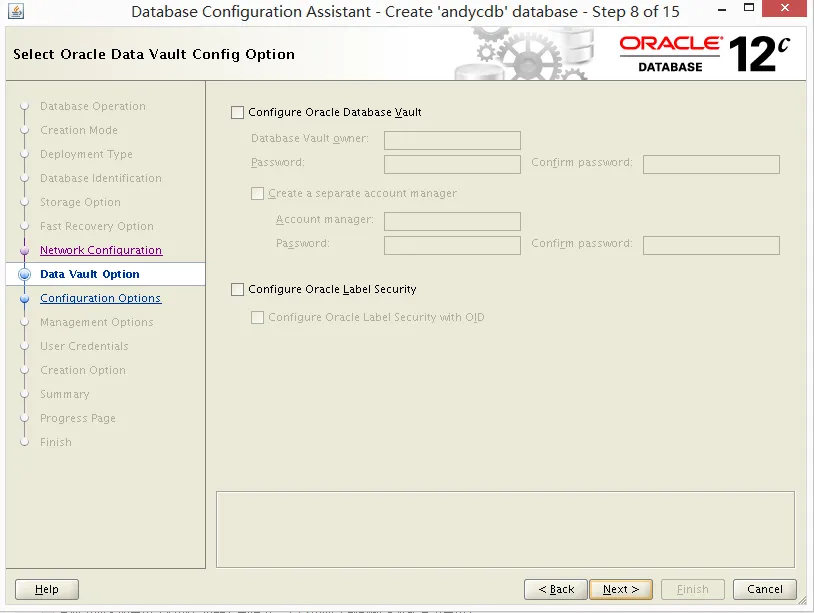The height and width of the screenshot is (613, 814).
Task: Click the Creation Option step label
Action: pos(83,370)
